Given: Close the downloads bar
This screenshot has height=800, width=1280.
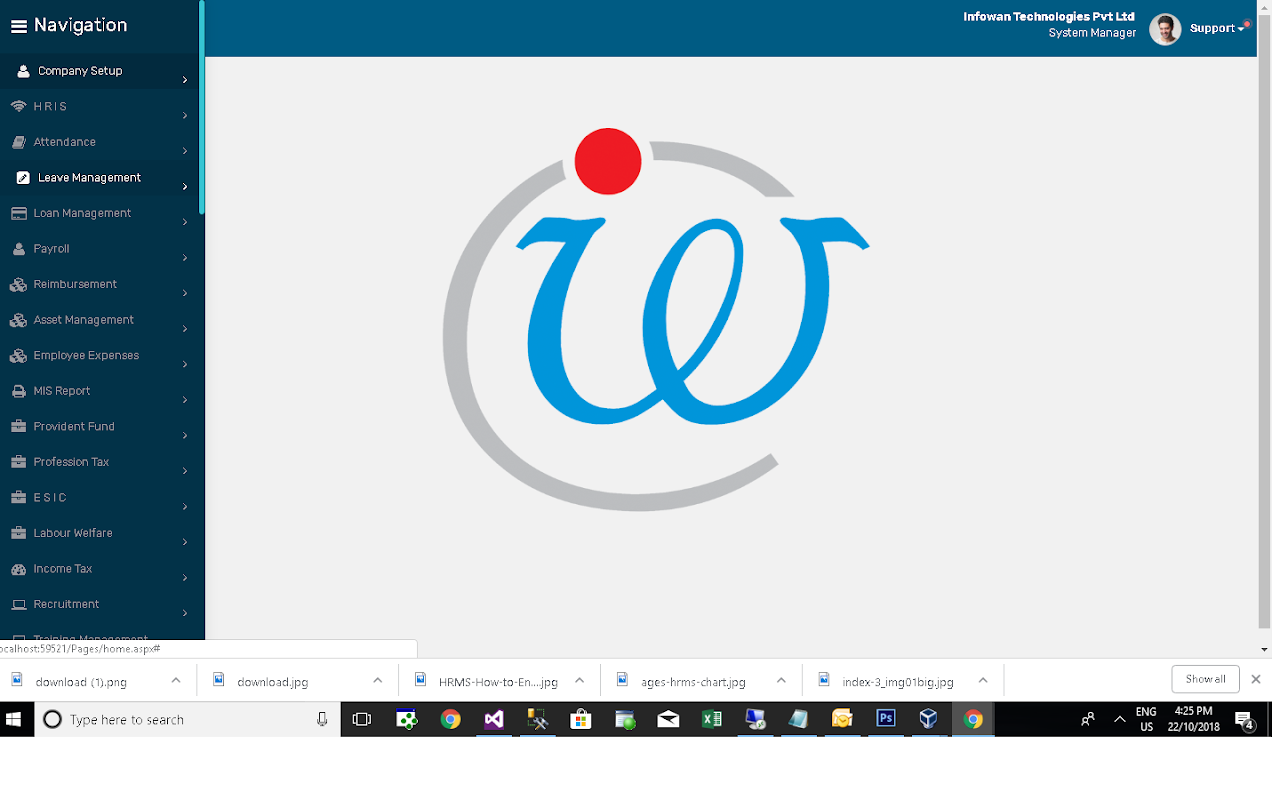Looking at the screenshot, I should pyautogui.click(x=1256, y=679).
